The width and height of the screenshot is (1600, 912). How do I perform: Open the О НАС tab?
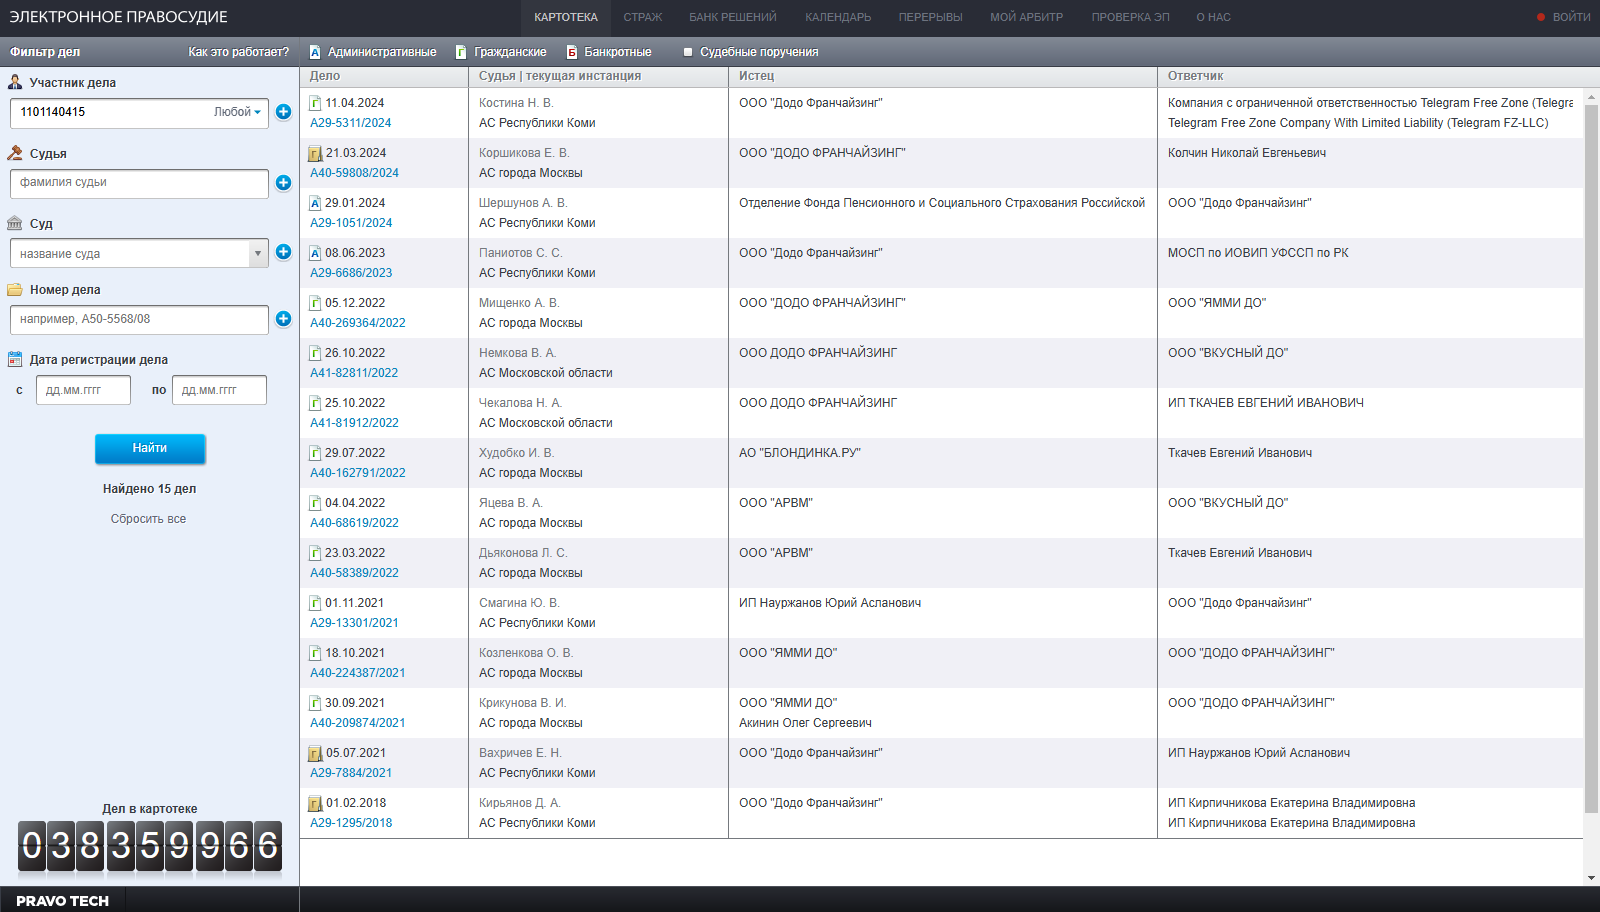pos(1214,17)
